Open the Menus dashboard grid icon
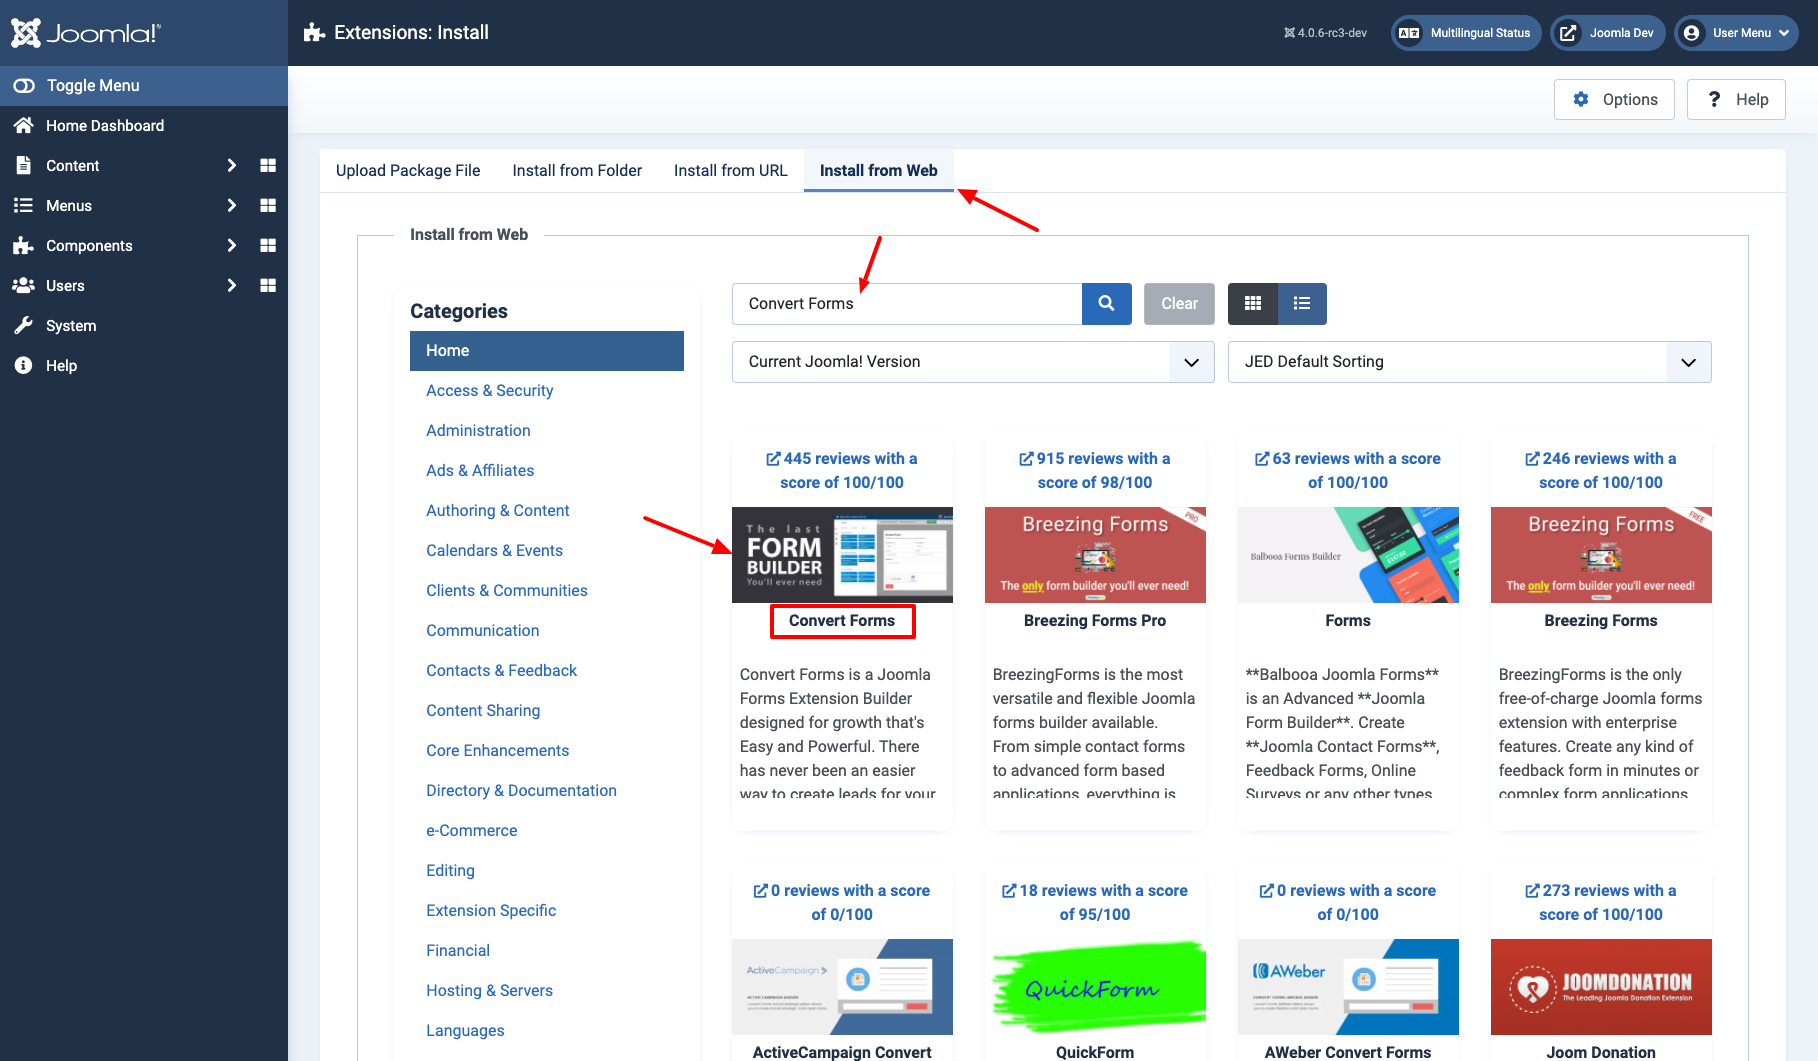The height and width of the screenshot is (1061, 1818). pyautogui.click(x=268, y=206)
